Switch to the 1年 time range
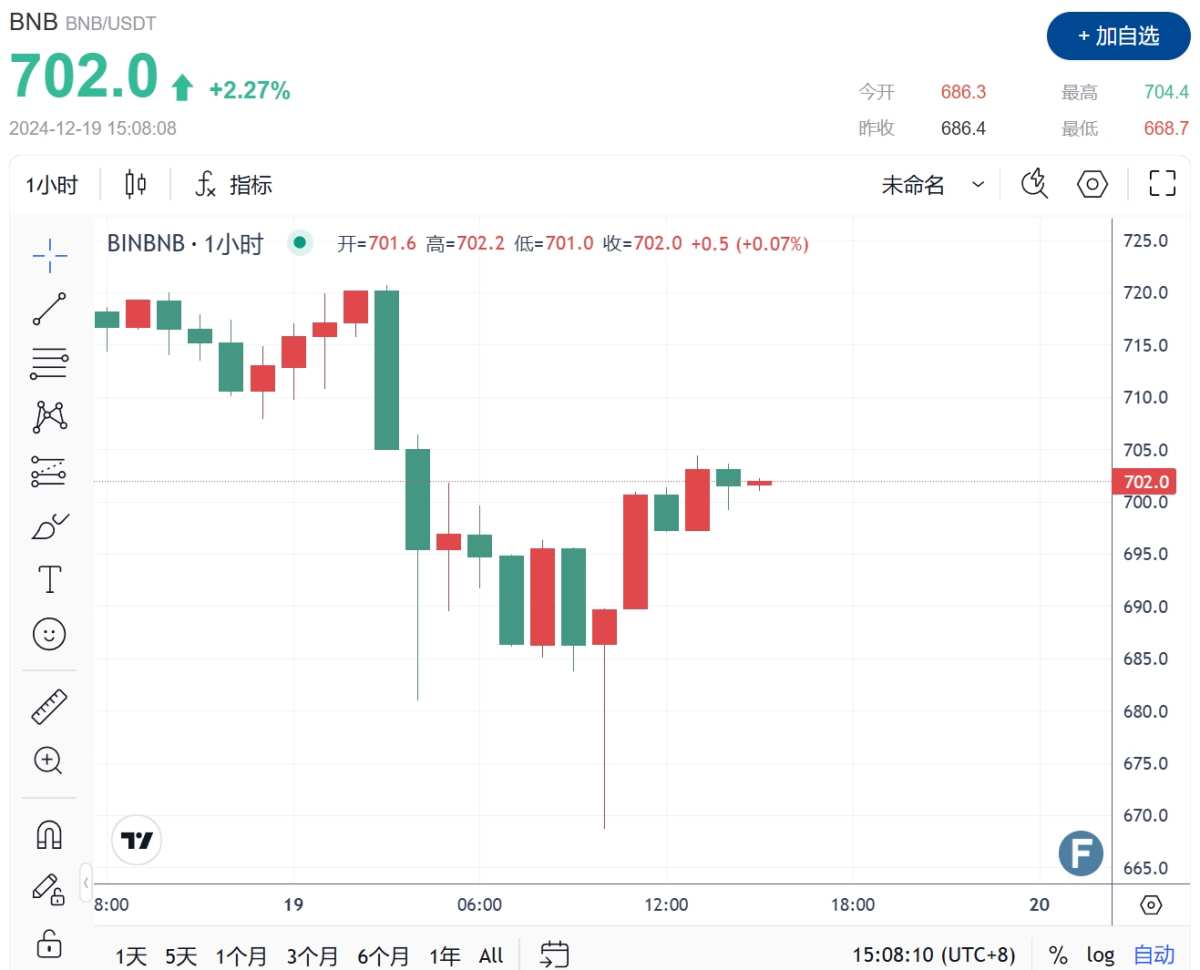 tap(445, 955)
